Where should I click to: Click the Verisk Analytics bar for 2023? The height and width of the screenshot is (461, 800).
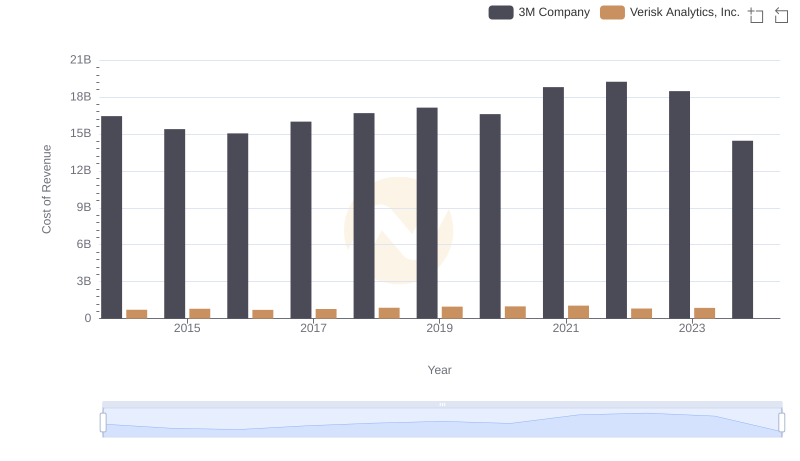(705, 313)
